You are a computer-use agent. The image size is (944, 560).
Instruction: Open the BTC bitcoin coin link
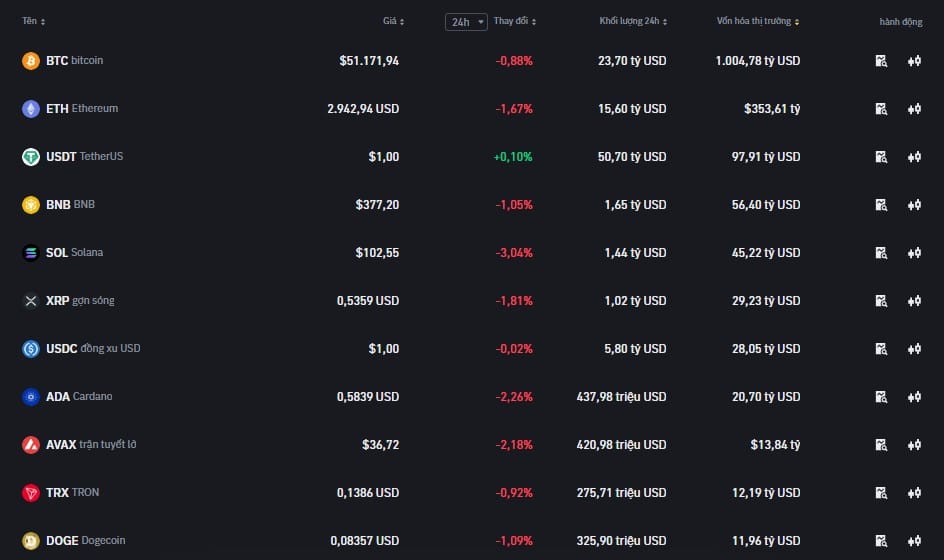coord(75,60)
